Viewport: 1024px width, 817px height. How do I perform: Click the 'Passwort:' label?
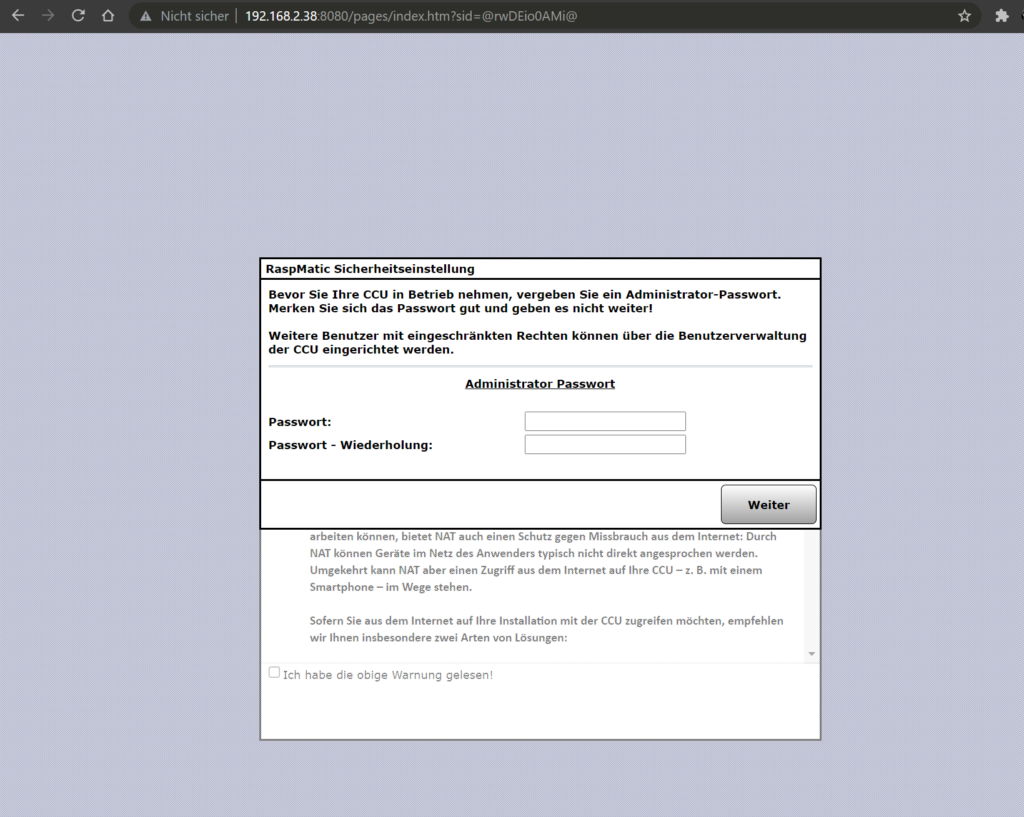point(300,422)
